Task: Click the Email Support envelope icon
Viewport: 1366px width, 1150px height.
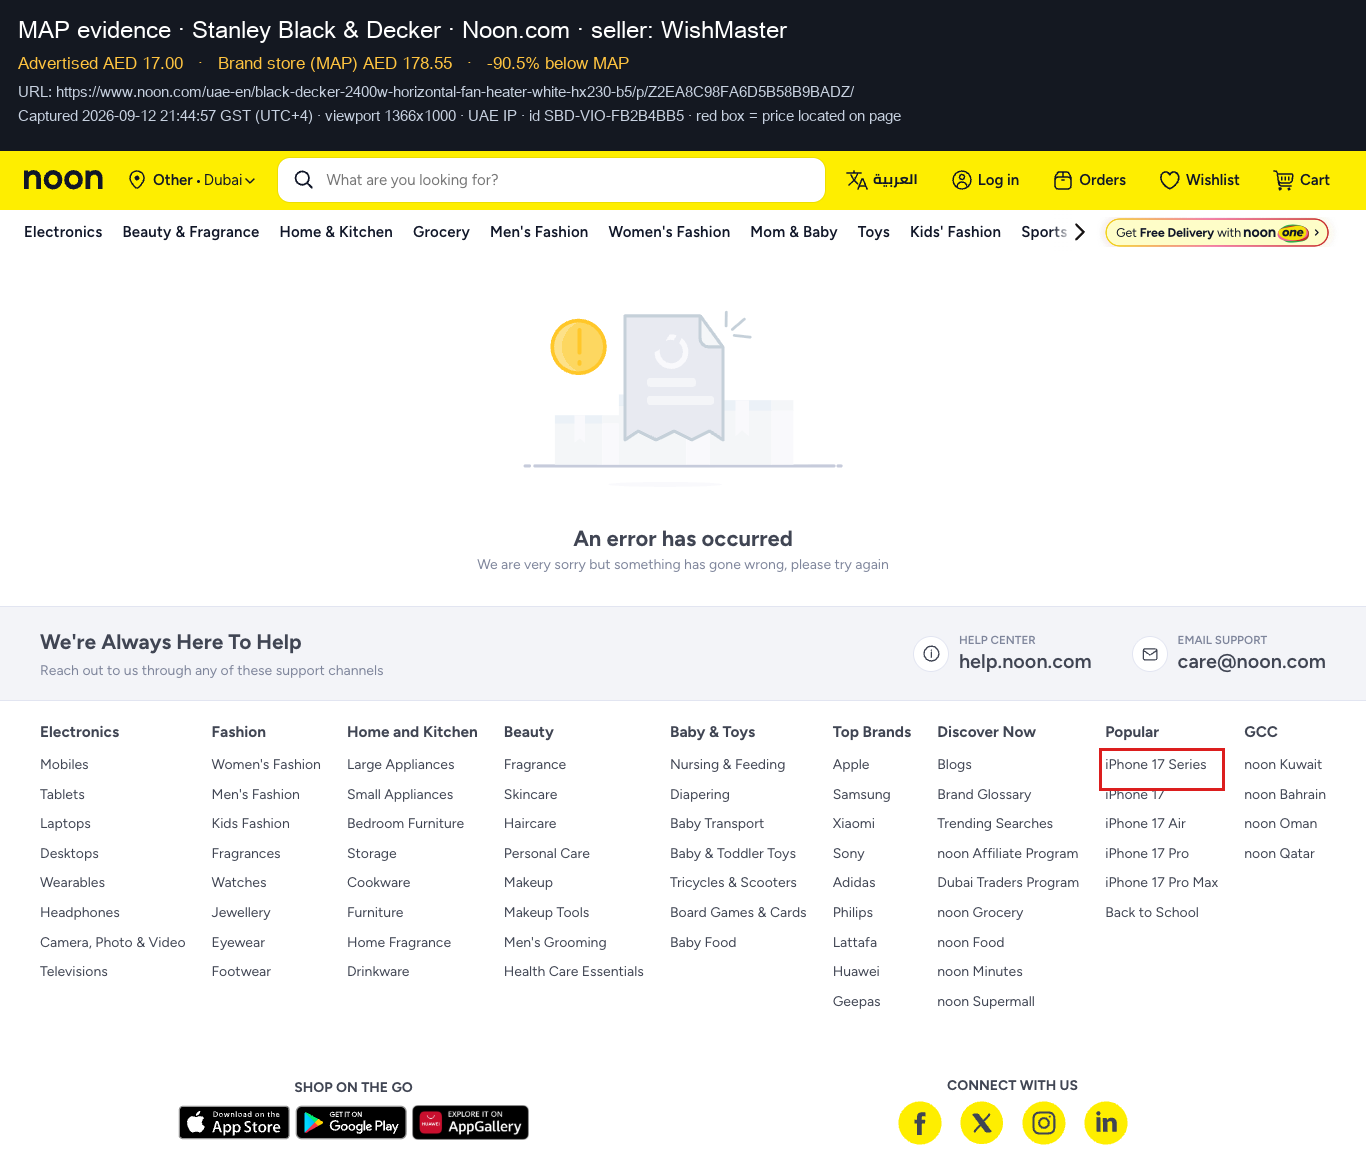Action: (1150, 654)
